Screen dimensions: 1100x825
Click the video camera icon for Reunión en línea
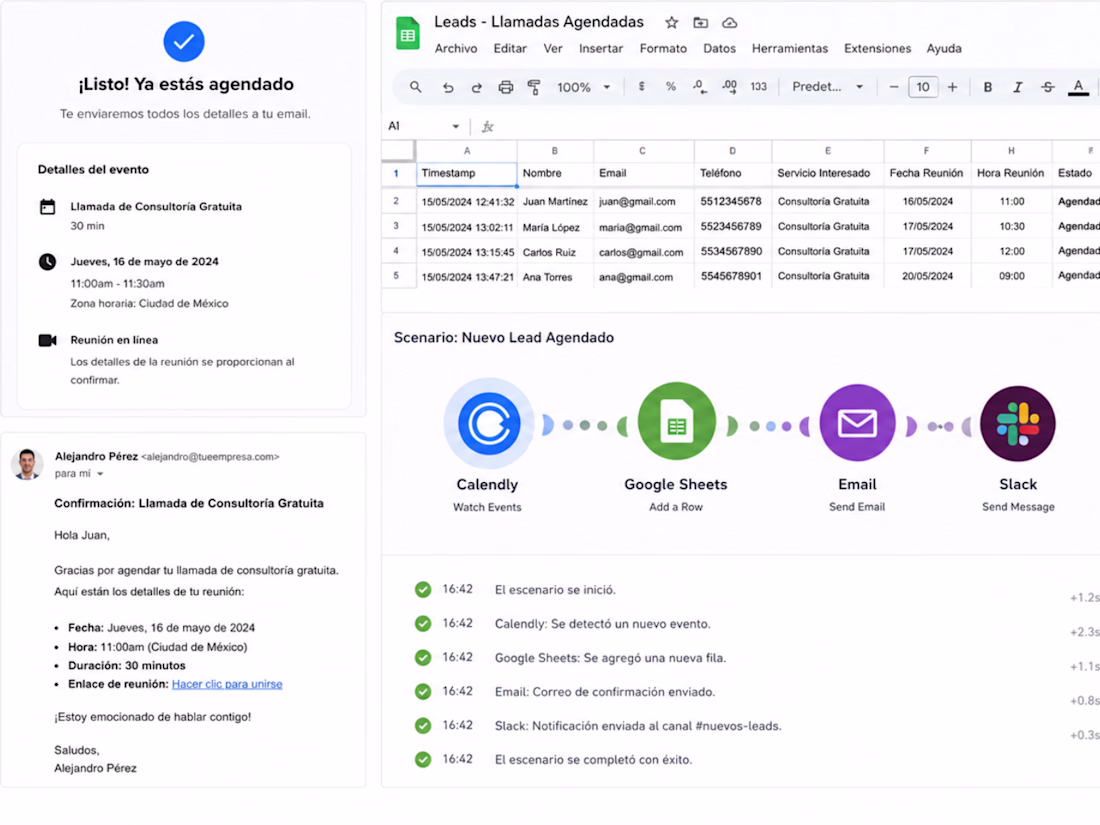pos(47,340)
